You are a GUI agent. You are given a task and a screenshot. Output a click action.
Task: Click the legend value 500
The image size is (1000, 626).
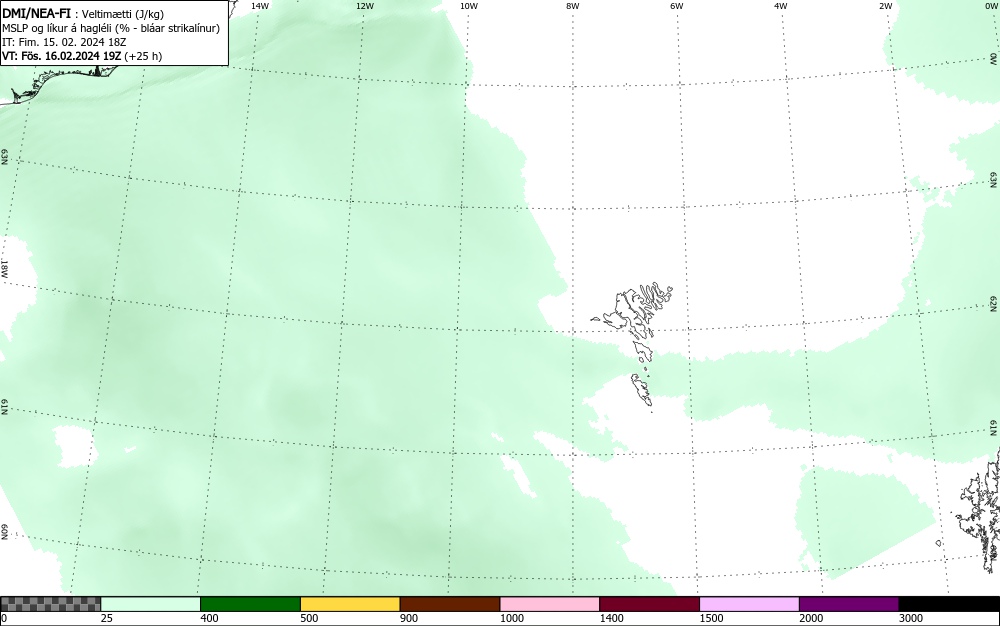click(x=309, y=618)
